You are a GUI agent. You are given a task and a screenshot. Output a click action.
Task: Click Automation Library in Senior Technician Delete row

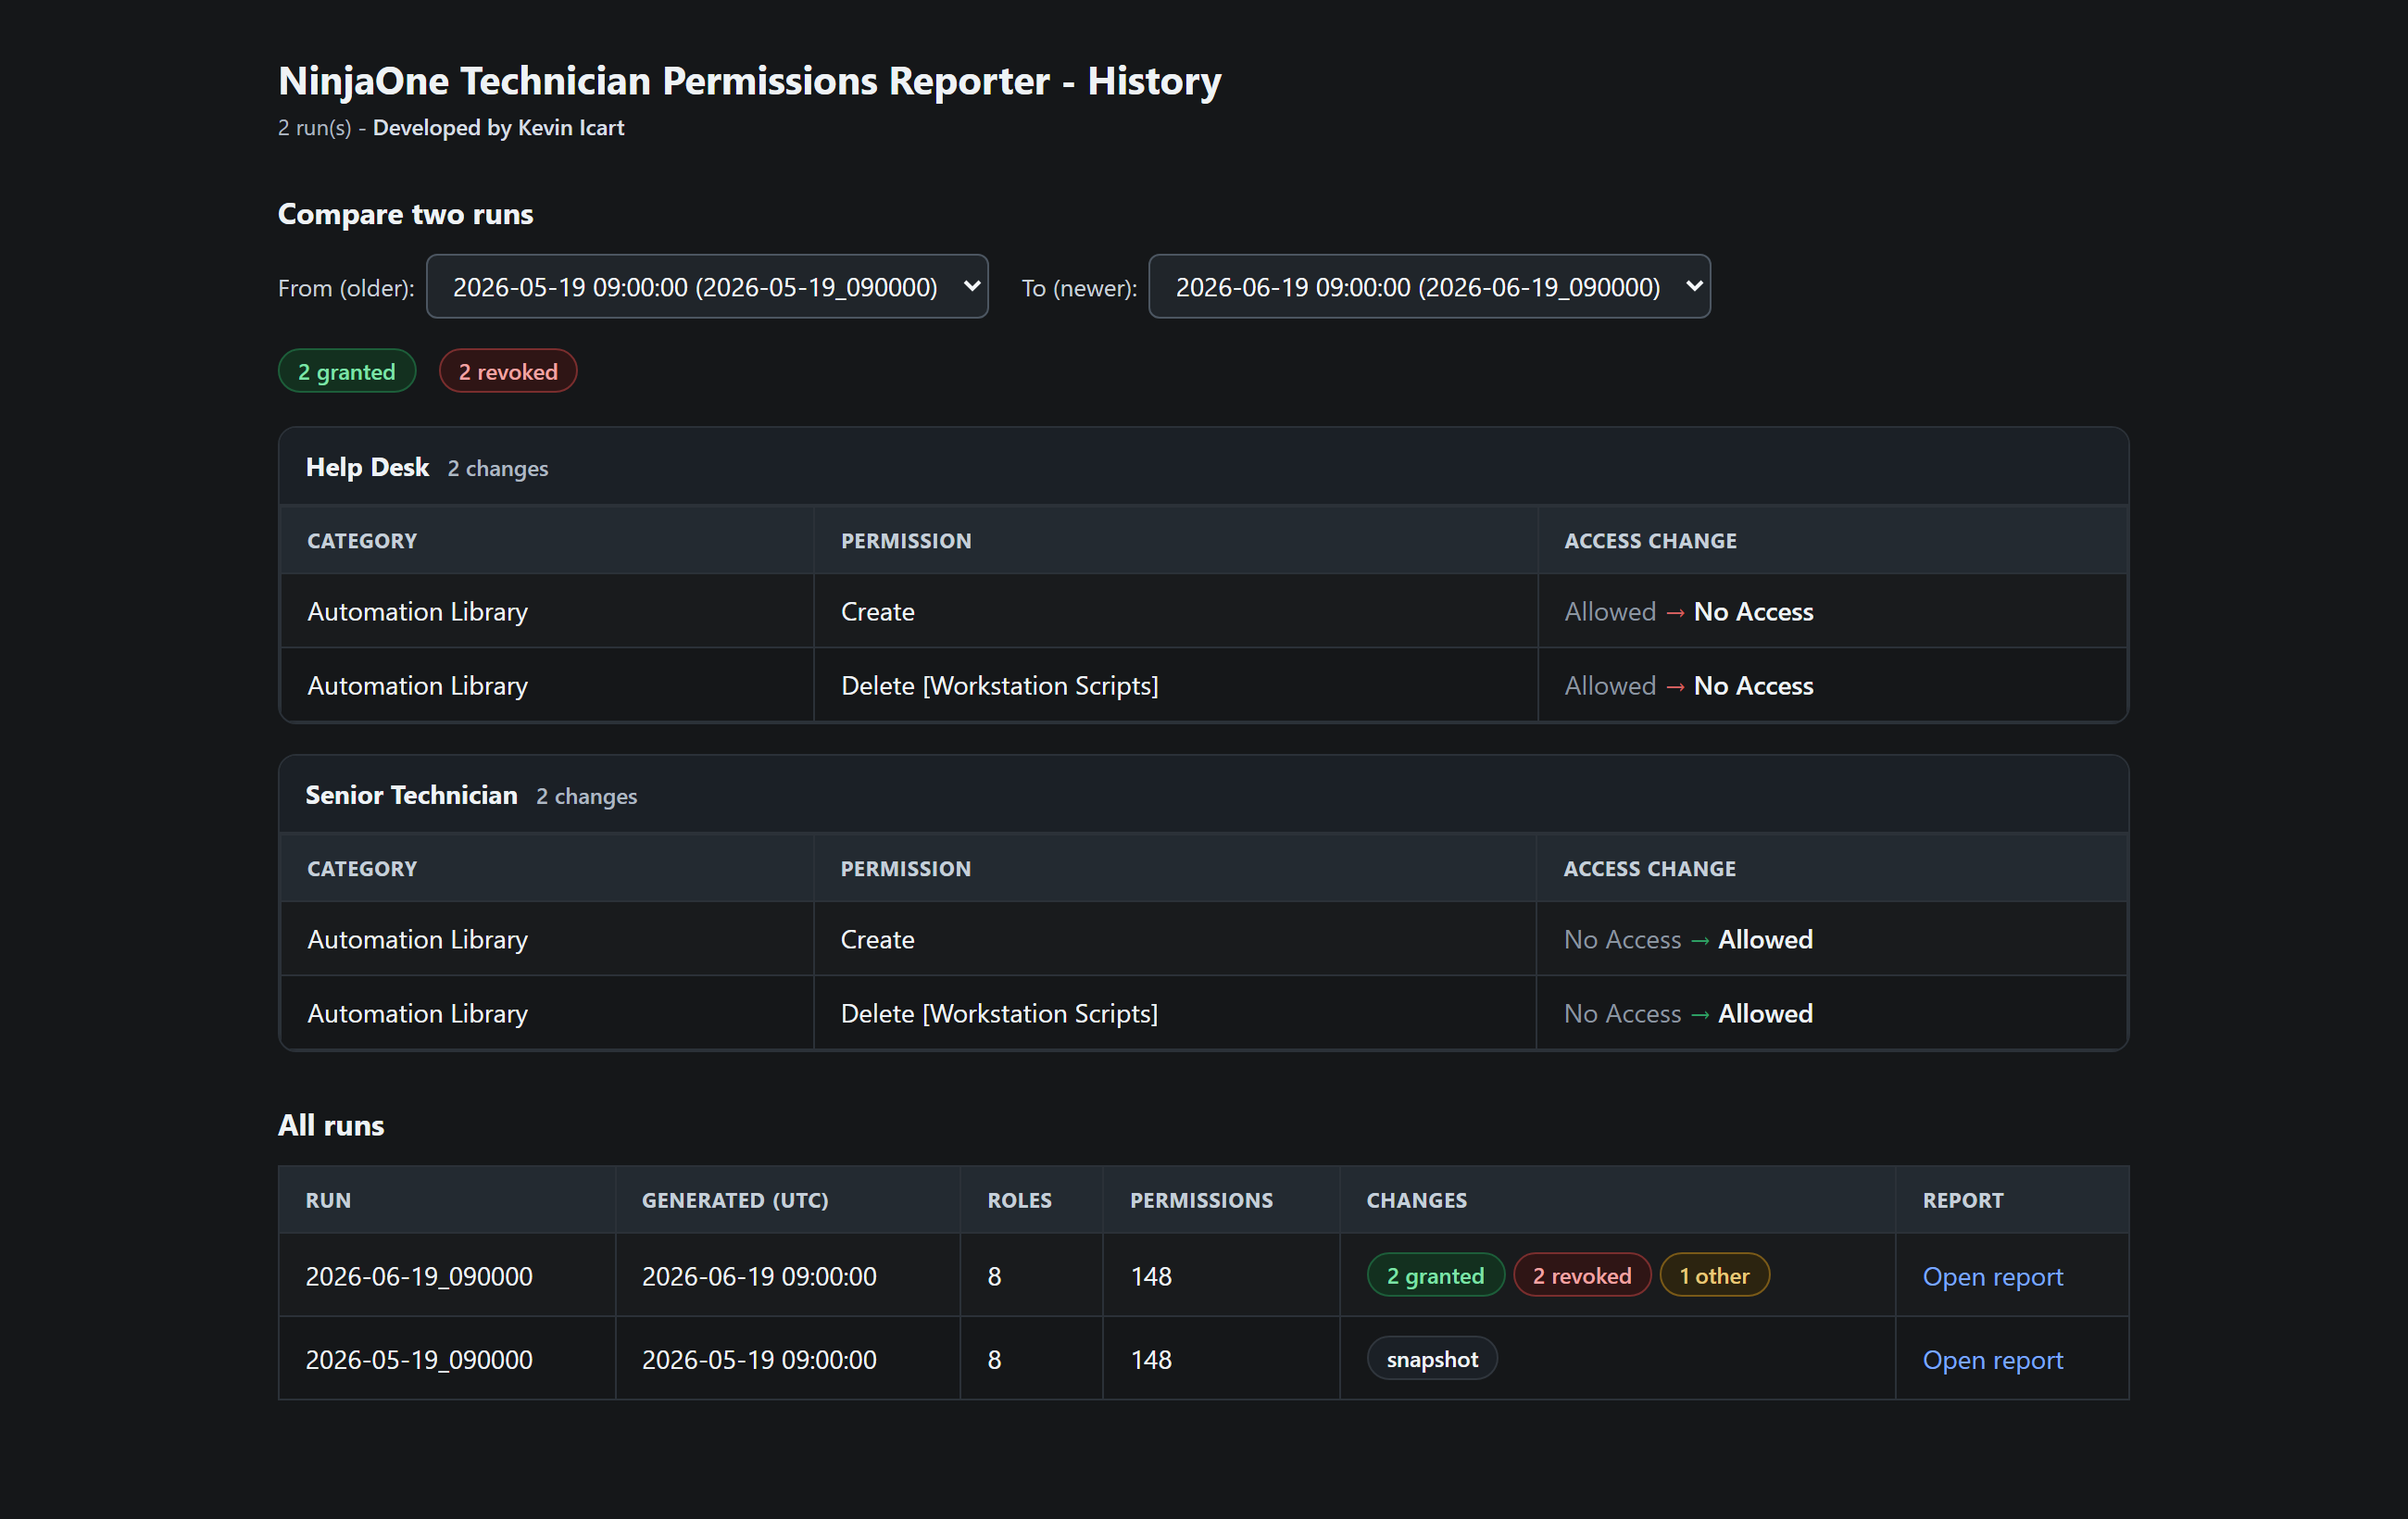(x=417, y=1013)
